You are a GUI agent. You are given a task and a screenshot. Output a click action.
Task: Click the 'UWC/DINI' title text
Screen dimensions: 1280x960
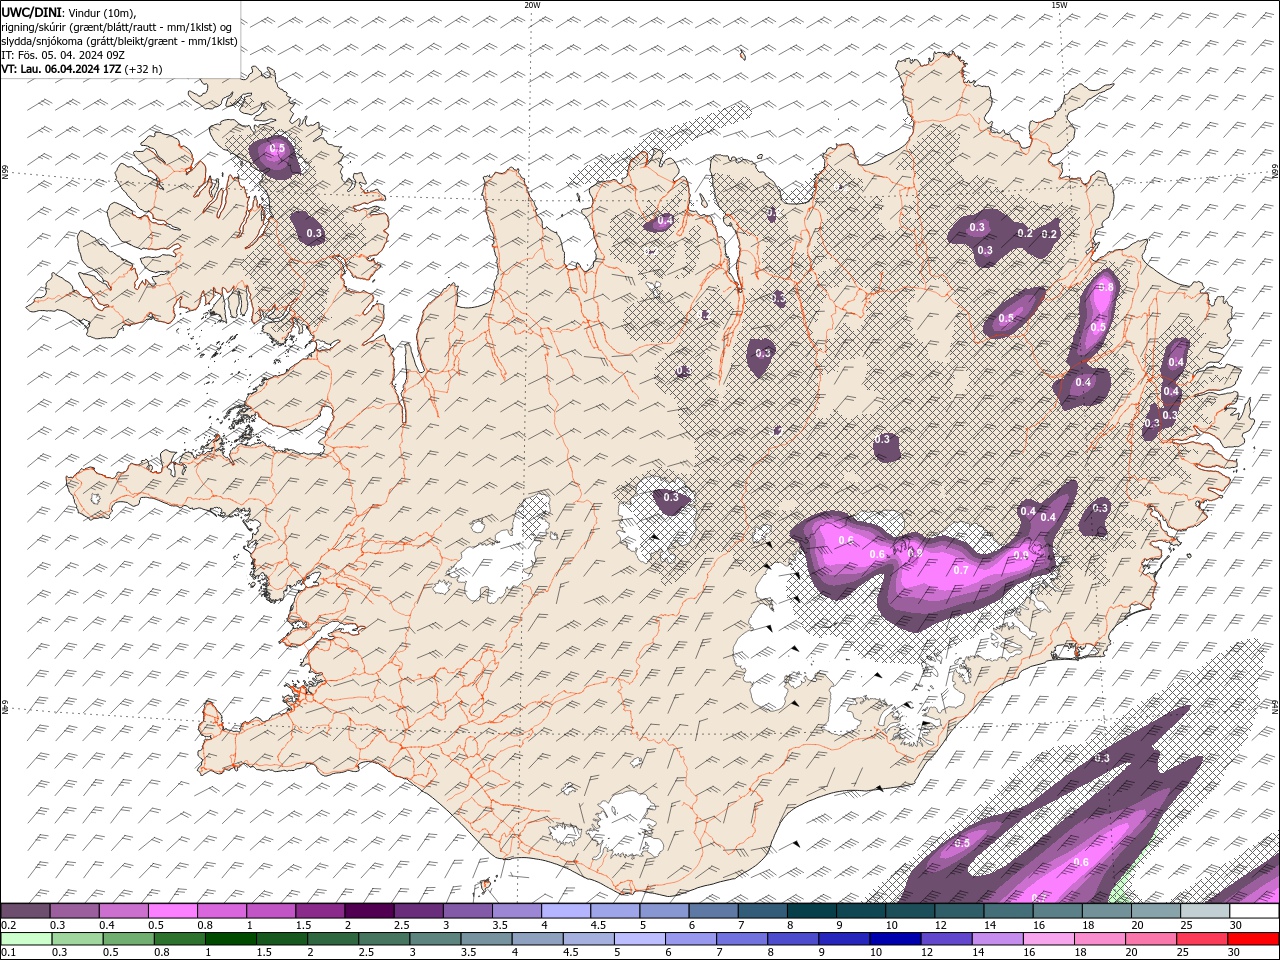(31, 12)
